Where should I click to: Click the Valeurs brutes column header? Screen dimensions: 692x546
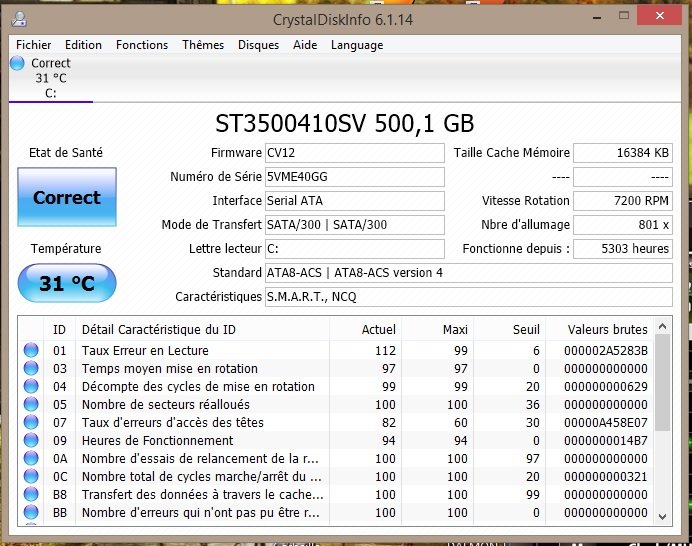pyautogui.click(x=600, y=330)
